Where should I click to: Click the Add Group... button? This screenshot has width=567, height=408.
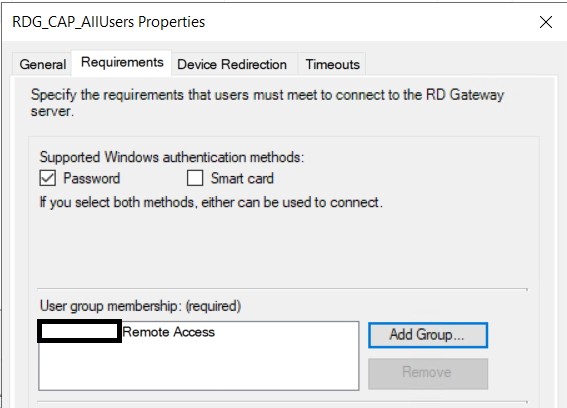click(x=428, y=335)
